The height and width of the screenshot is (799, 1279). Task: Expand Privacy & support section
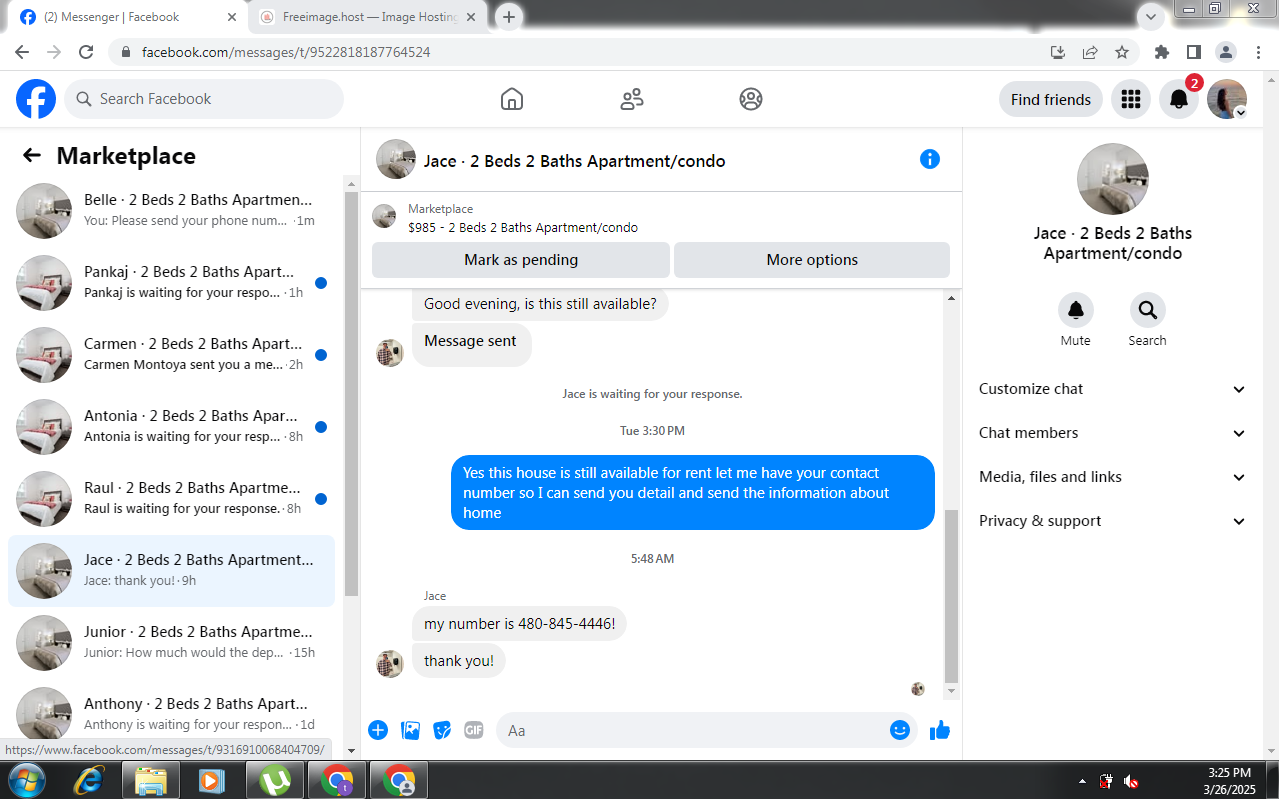tap(1112, 521)
